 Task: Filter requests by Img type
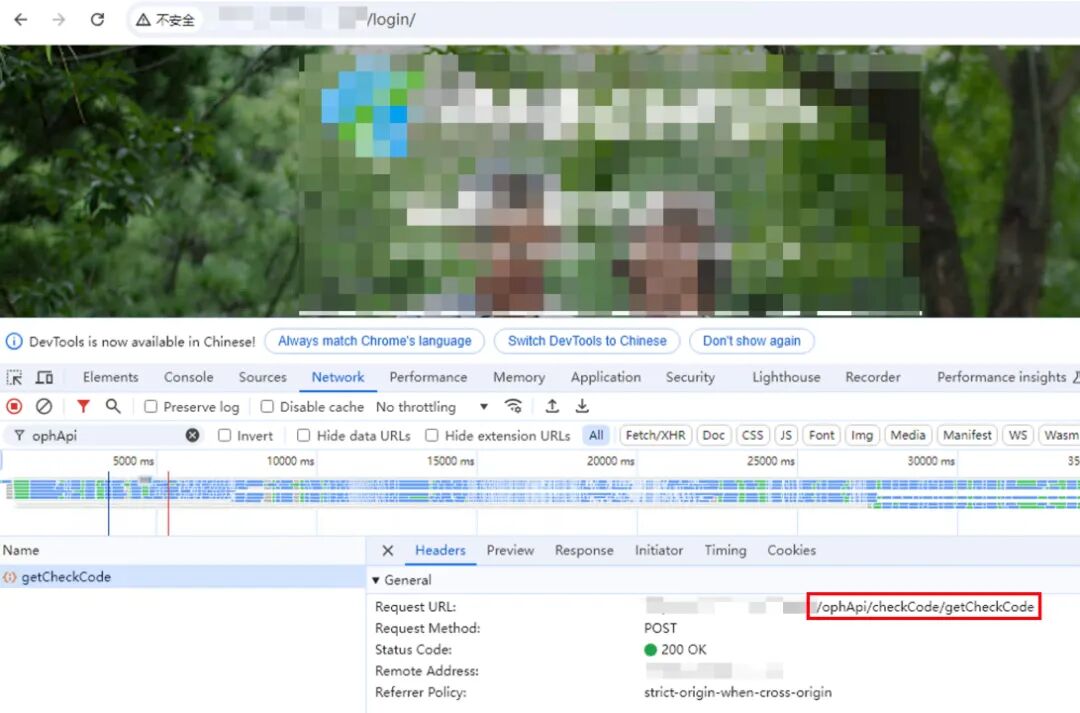point(862,435)
